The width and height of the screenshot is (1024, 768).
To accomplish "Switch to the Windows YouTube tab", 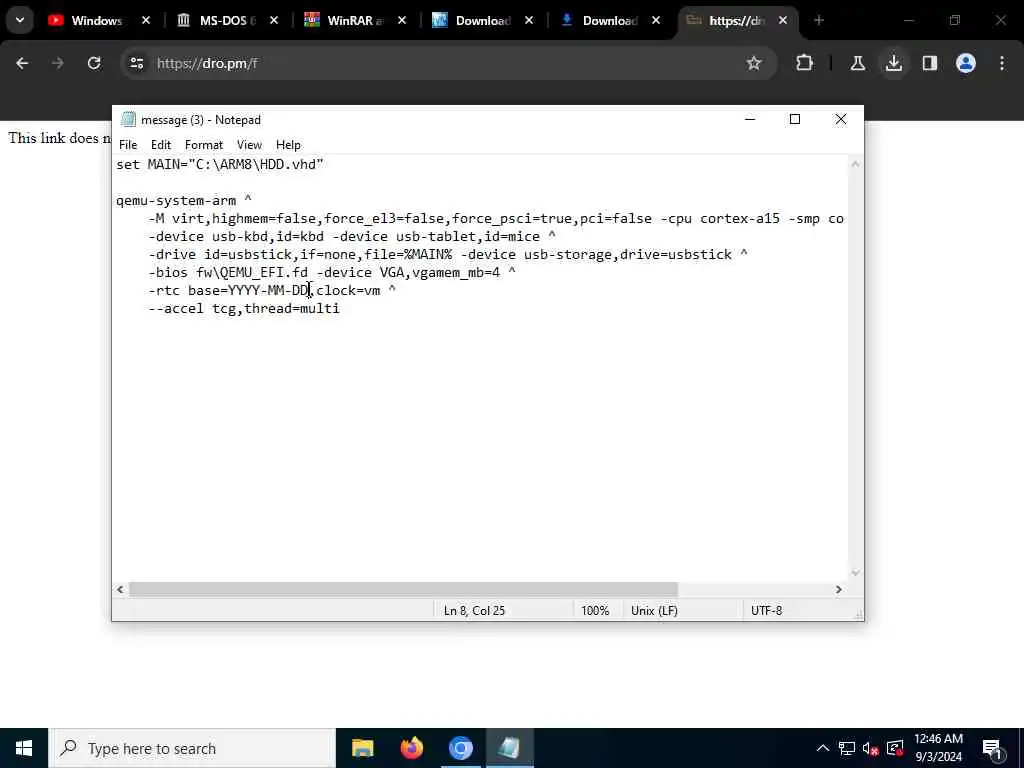I will pos(98,20).
